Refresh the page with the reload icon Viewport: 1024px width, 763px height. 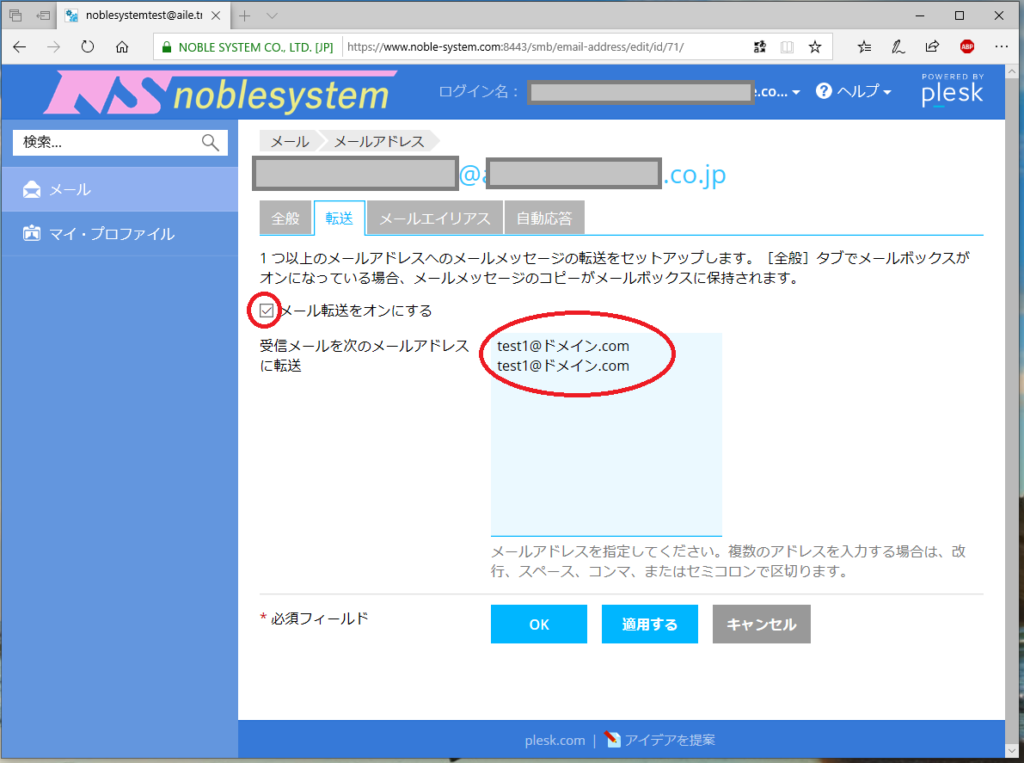click(88, 47)
